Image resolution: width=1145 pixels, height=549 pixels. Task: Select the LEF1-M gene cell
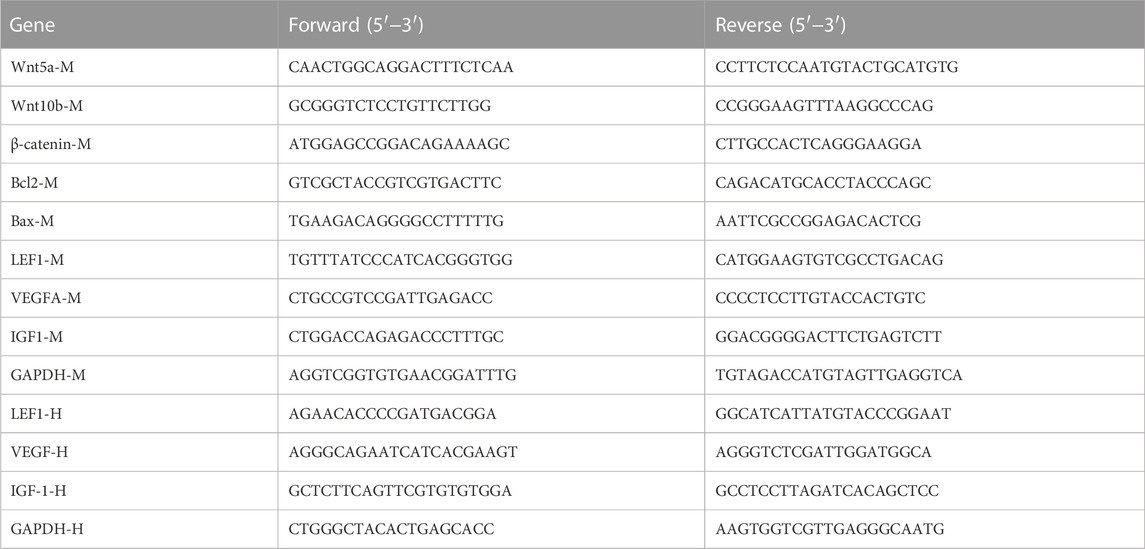(x=139, y=260)
